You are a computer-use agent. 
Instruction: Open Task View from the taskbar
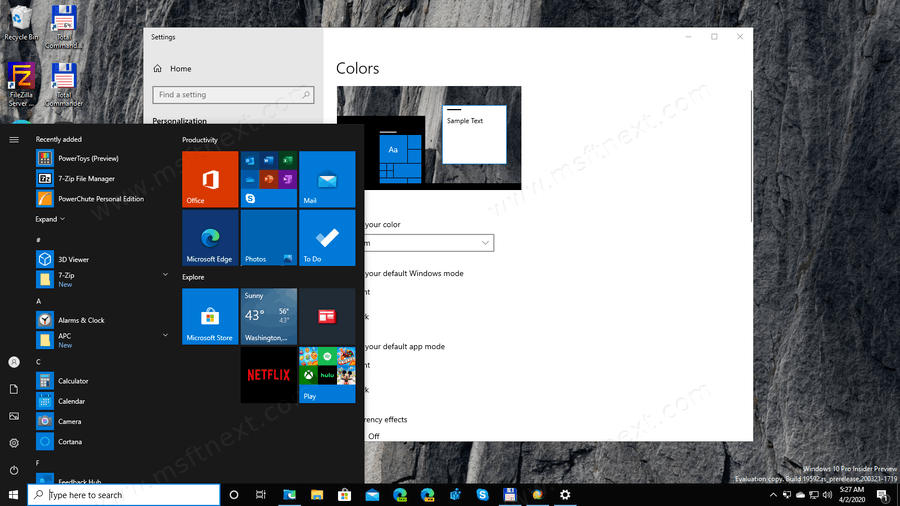(x=261, y=495)
